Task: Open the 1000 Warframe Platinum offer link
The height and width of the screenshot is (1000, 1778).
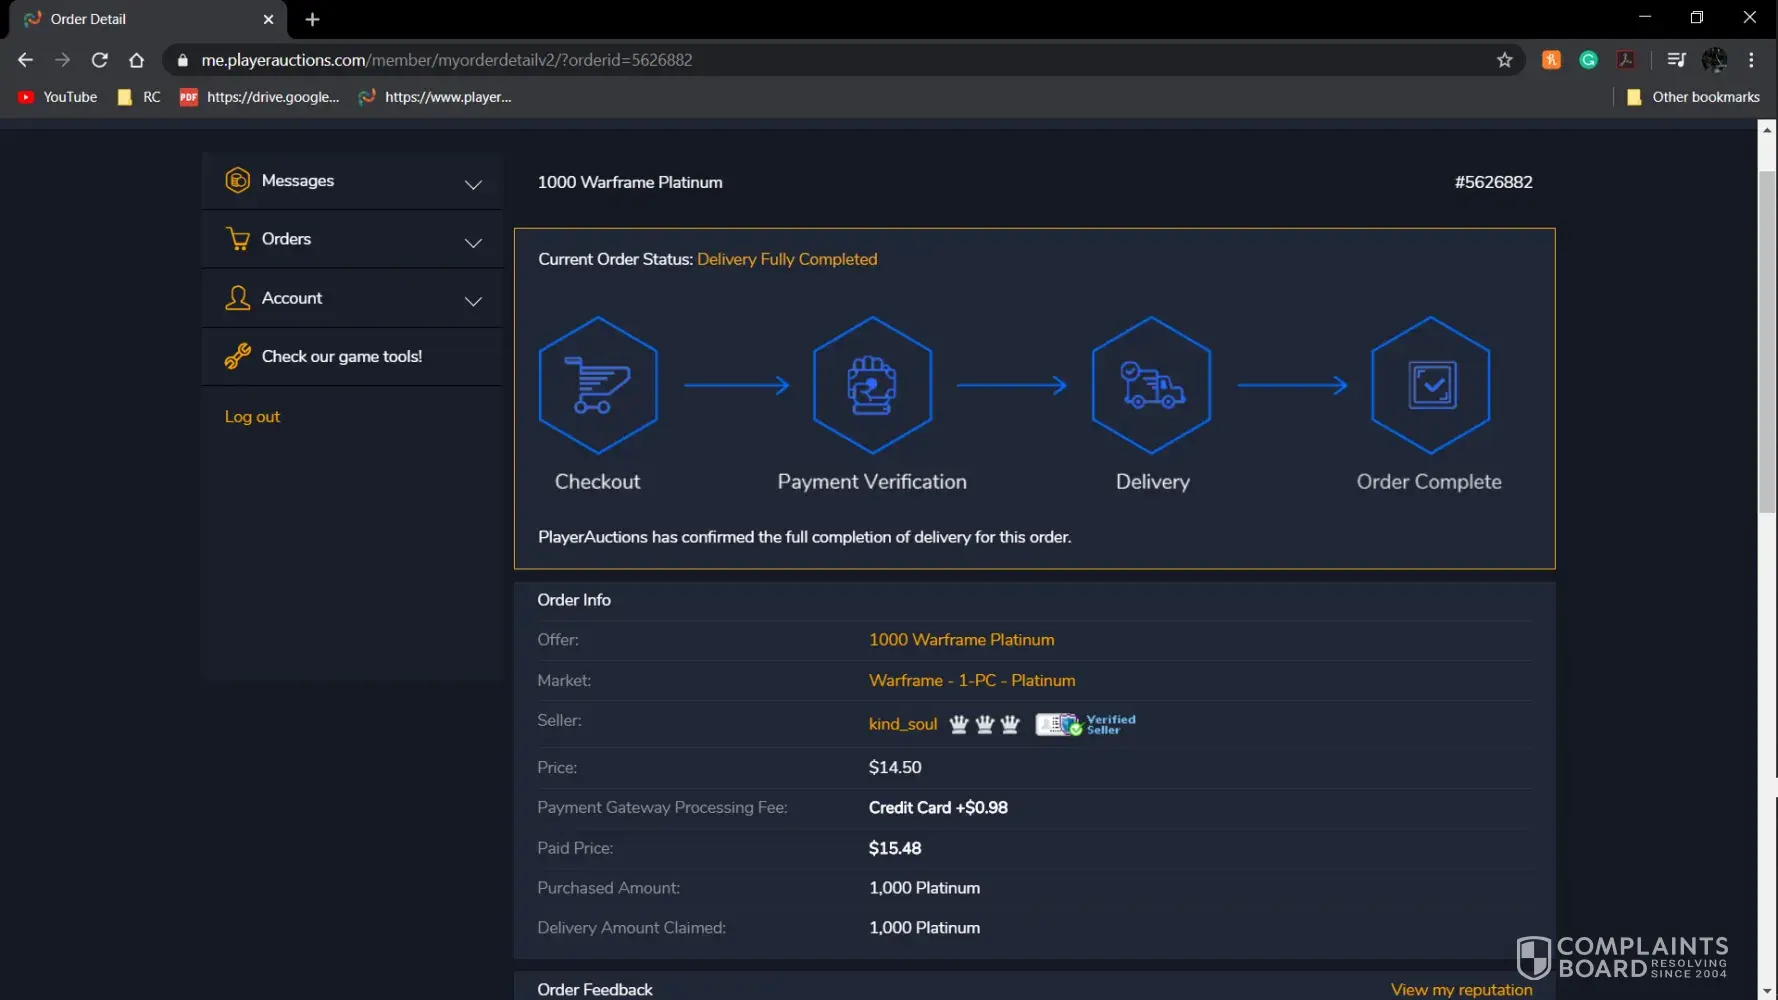Action: tap(961, 640)
